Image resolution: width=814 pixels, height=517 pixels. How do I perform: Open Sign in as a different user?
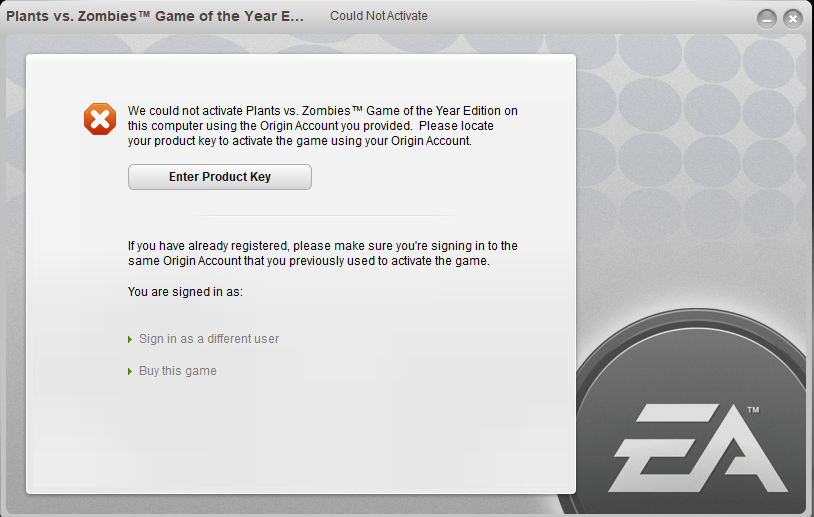pyautogui.click(x=209, y=339)
